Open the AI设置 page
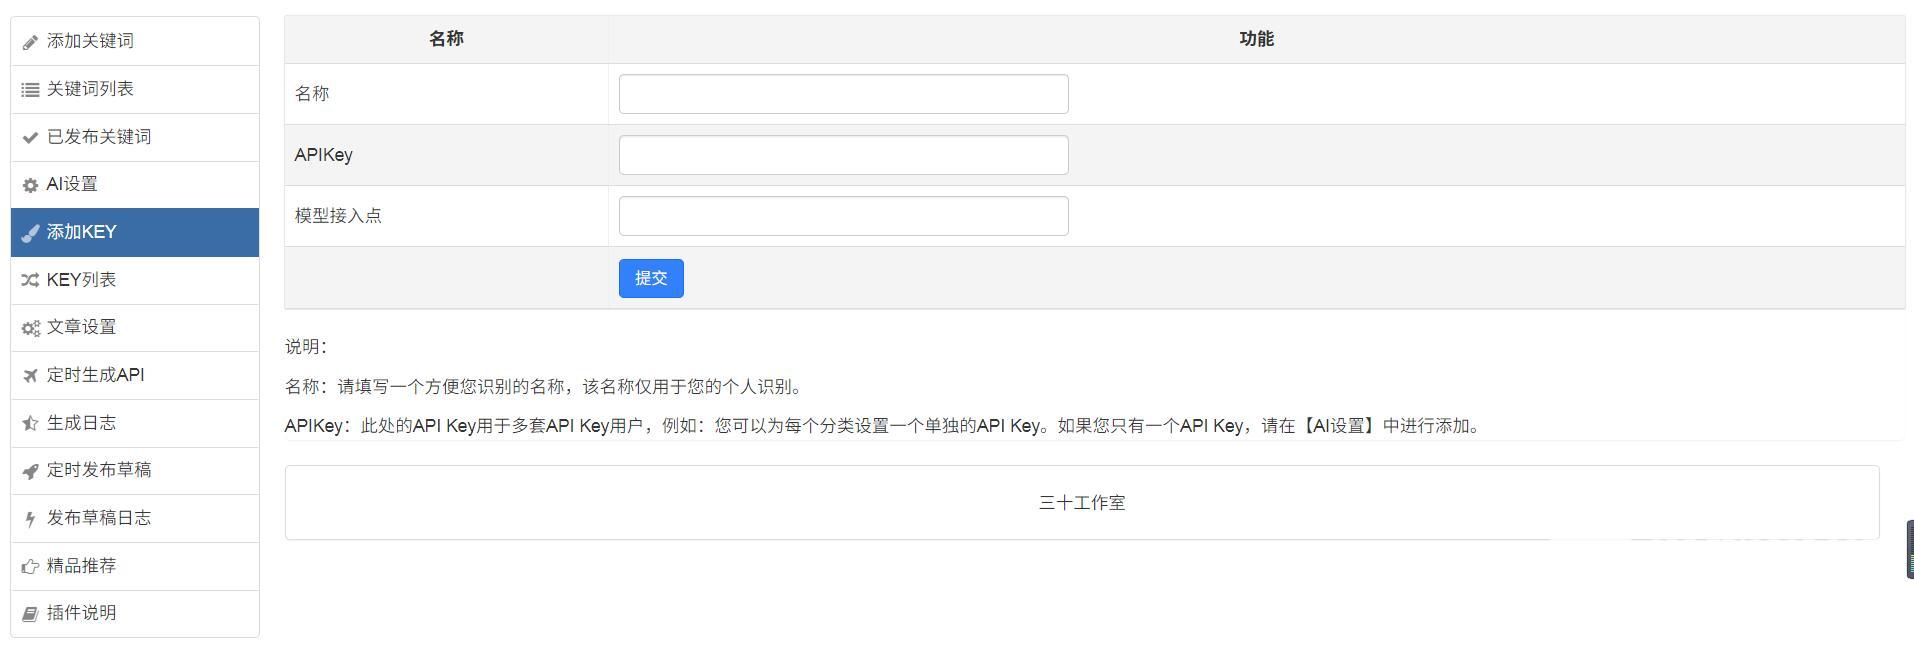 coord(135,184)
